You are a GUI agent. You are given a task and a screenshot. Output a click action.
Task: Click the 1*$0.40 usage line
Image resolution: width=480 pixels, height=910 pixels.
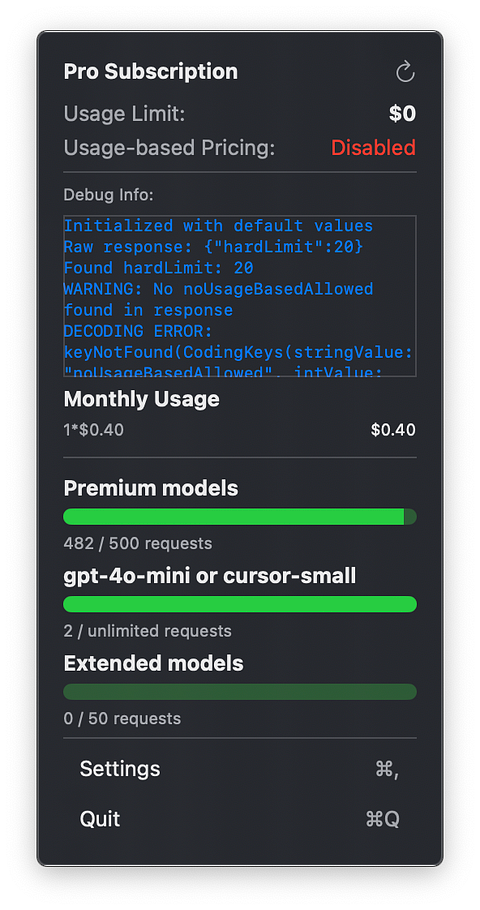click(93, 430)
